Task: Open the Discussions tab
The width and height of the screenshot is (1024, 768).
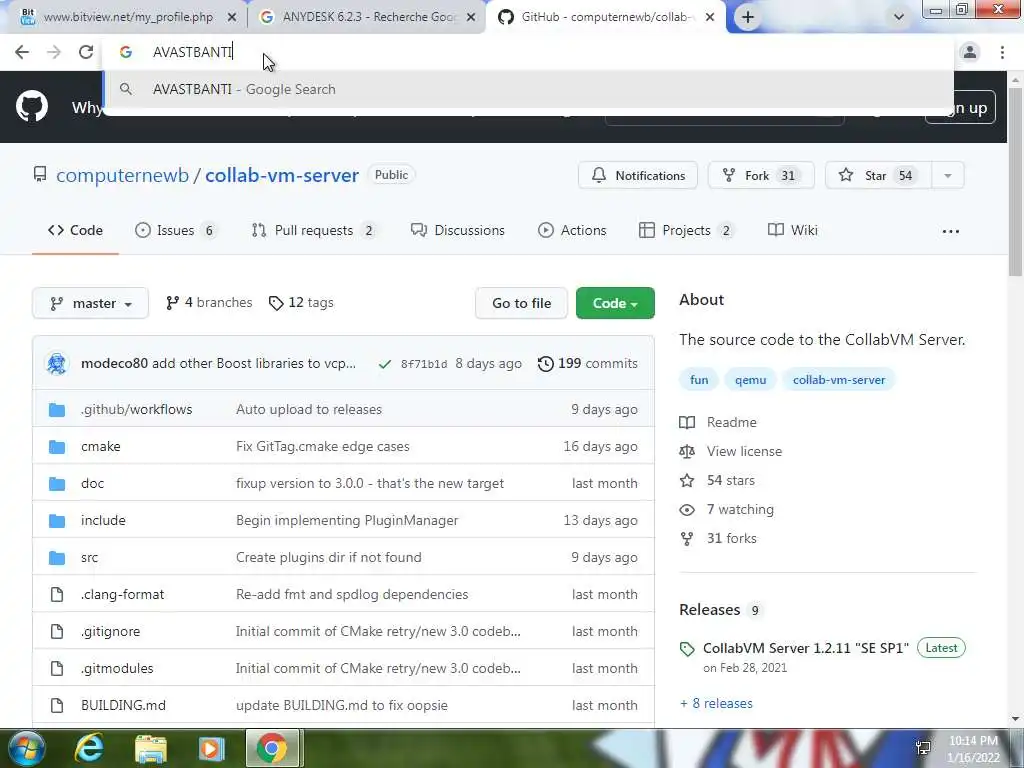Action: pyautogui.click(x=458, y=231)
